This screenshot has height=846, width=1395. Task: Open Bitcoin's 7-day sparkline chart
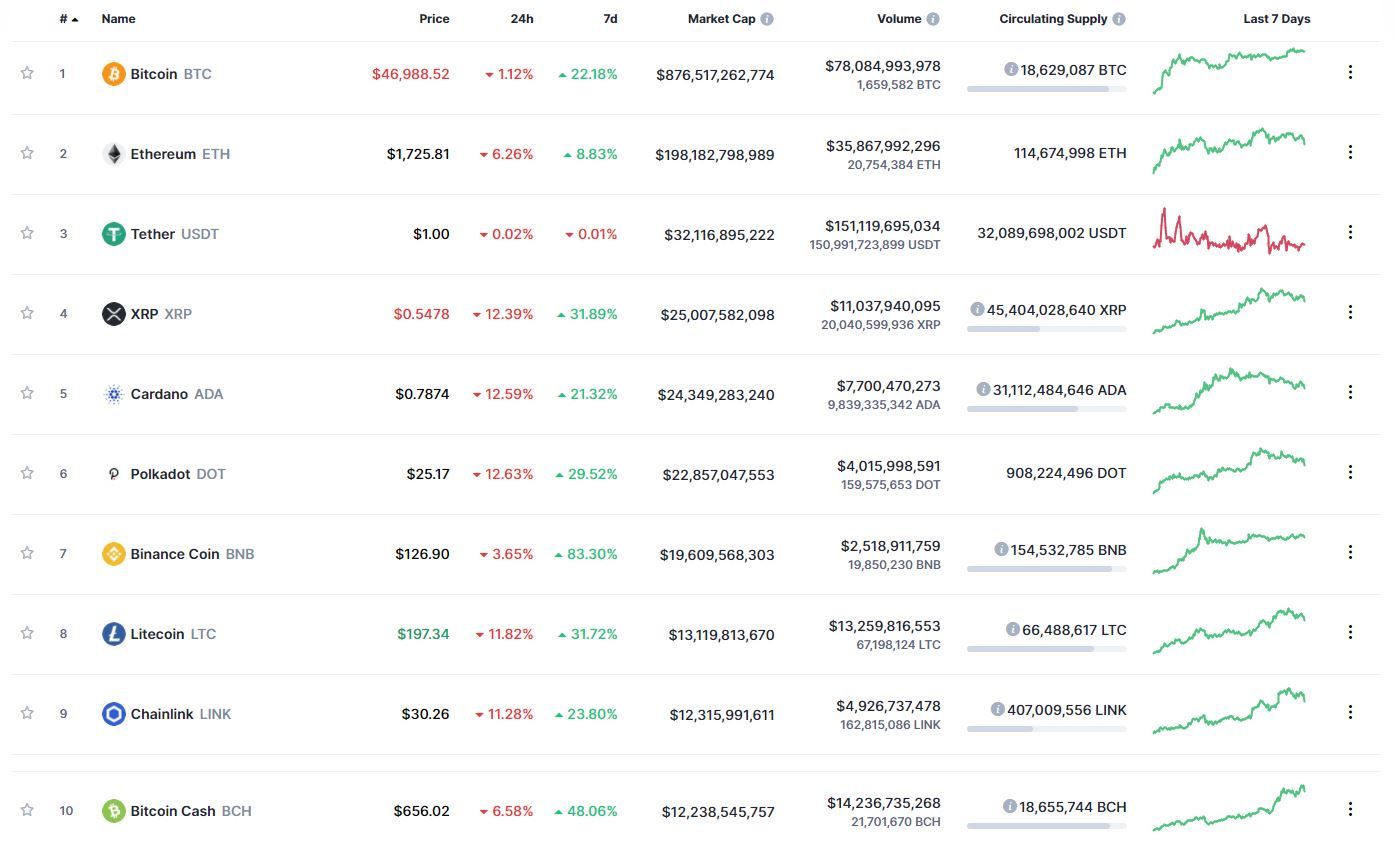pyautogui.click(x=1229, y=71)
